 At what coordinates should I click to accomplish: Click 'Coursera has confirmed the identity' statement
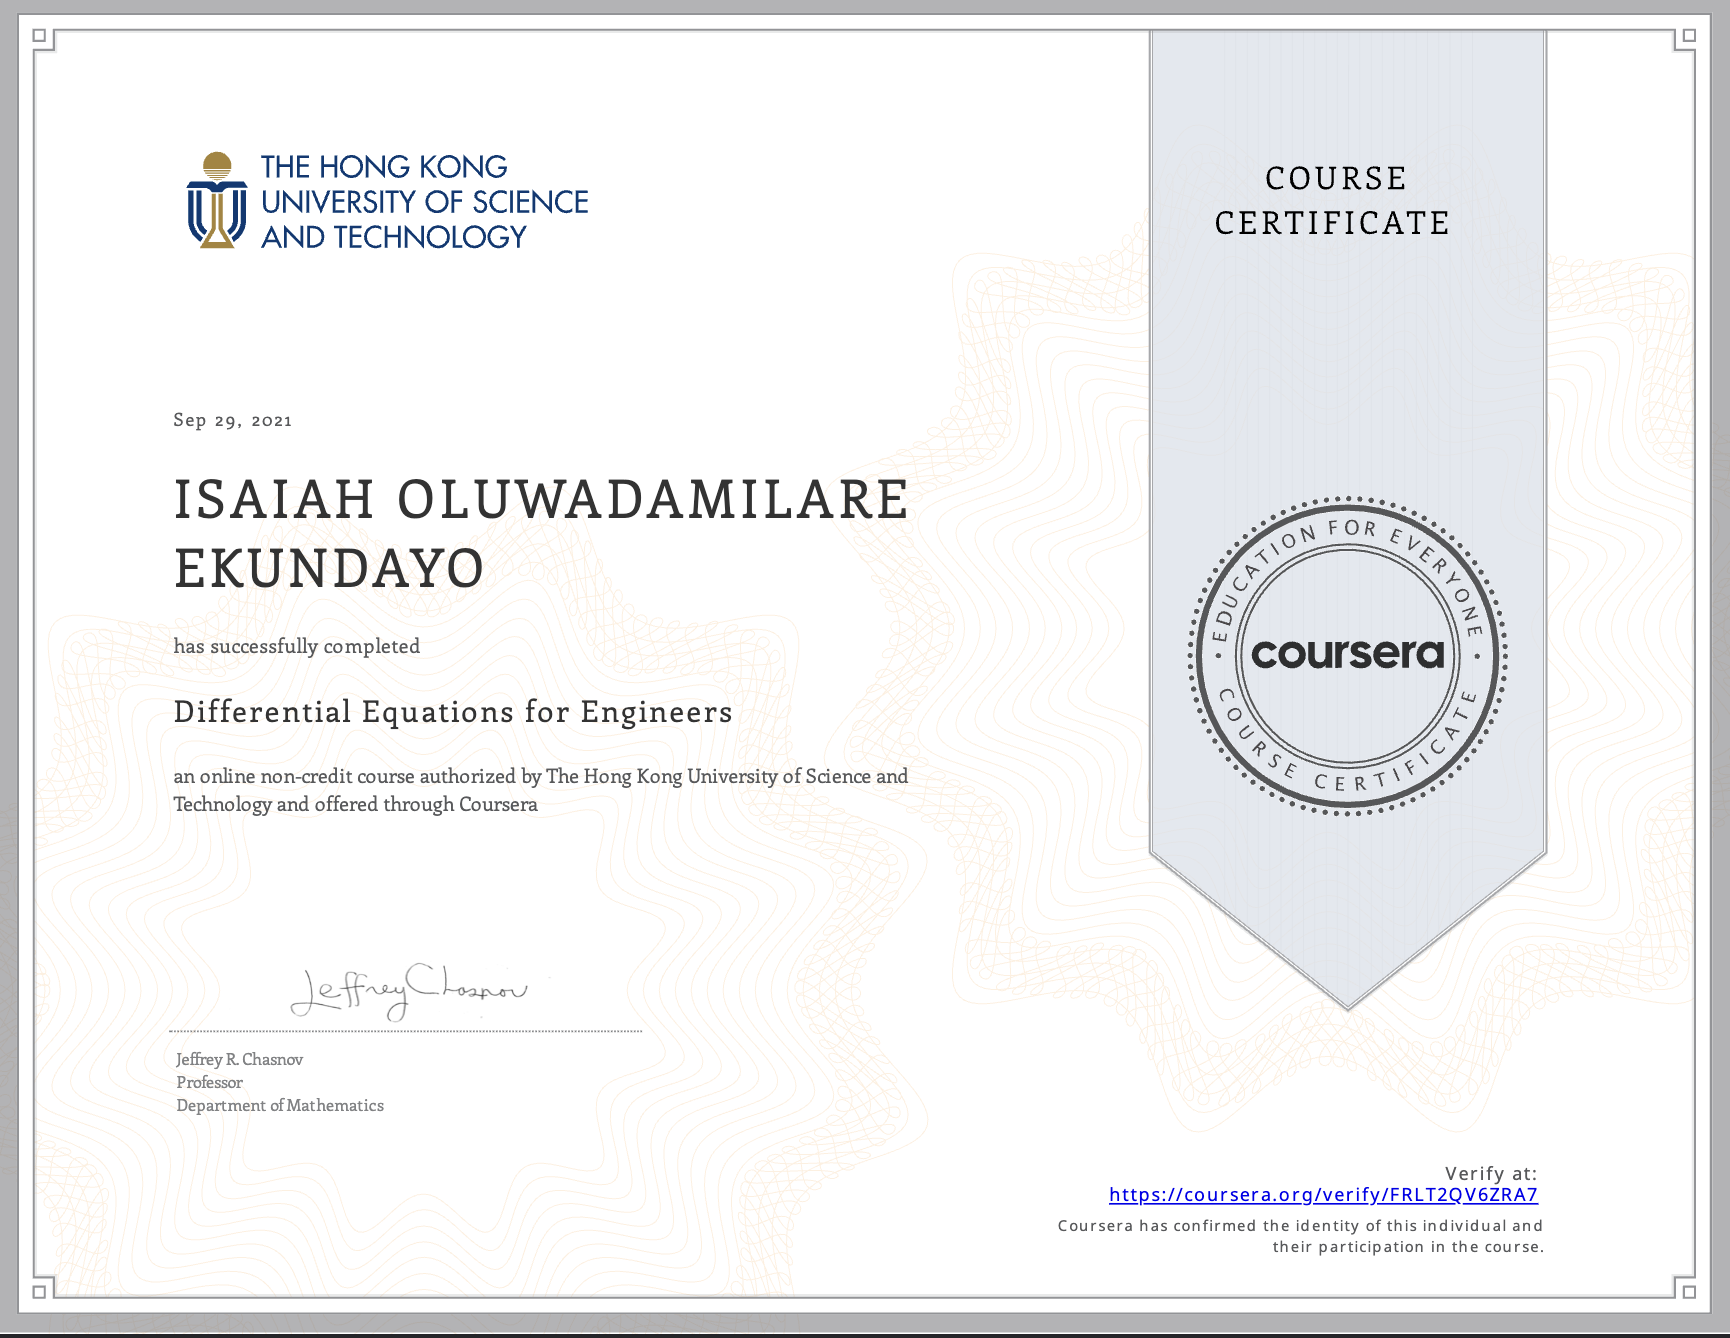point(1301,1236)
